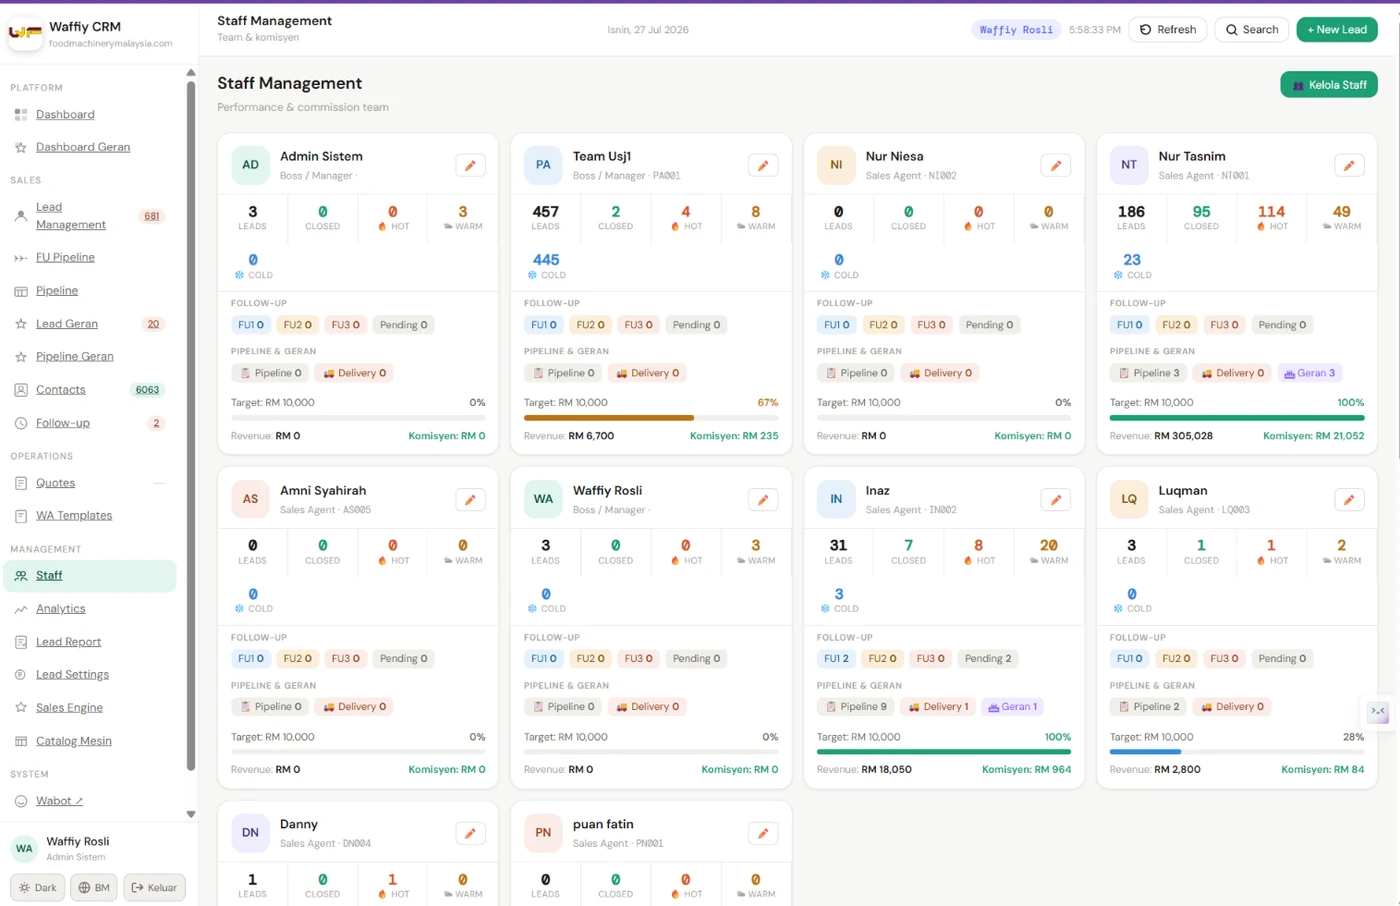Viewport: 1400px width, 906px height.
Task: Open Dashboard Geran menu item
Action: (x=83, y=147)
